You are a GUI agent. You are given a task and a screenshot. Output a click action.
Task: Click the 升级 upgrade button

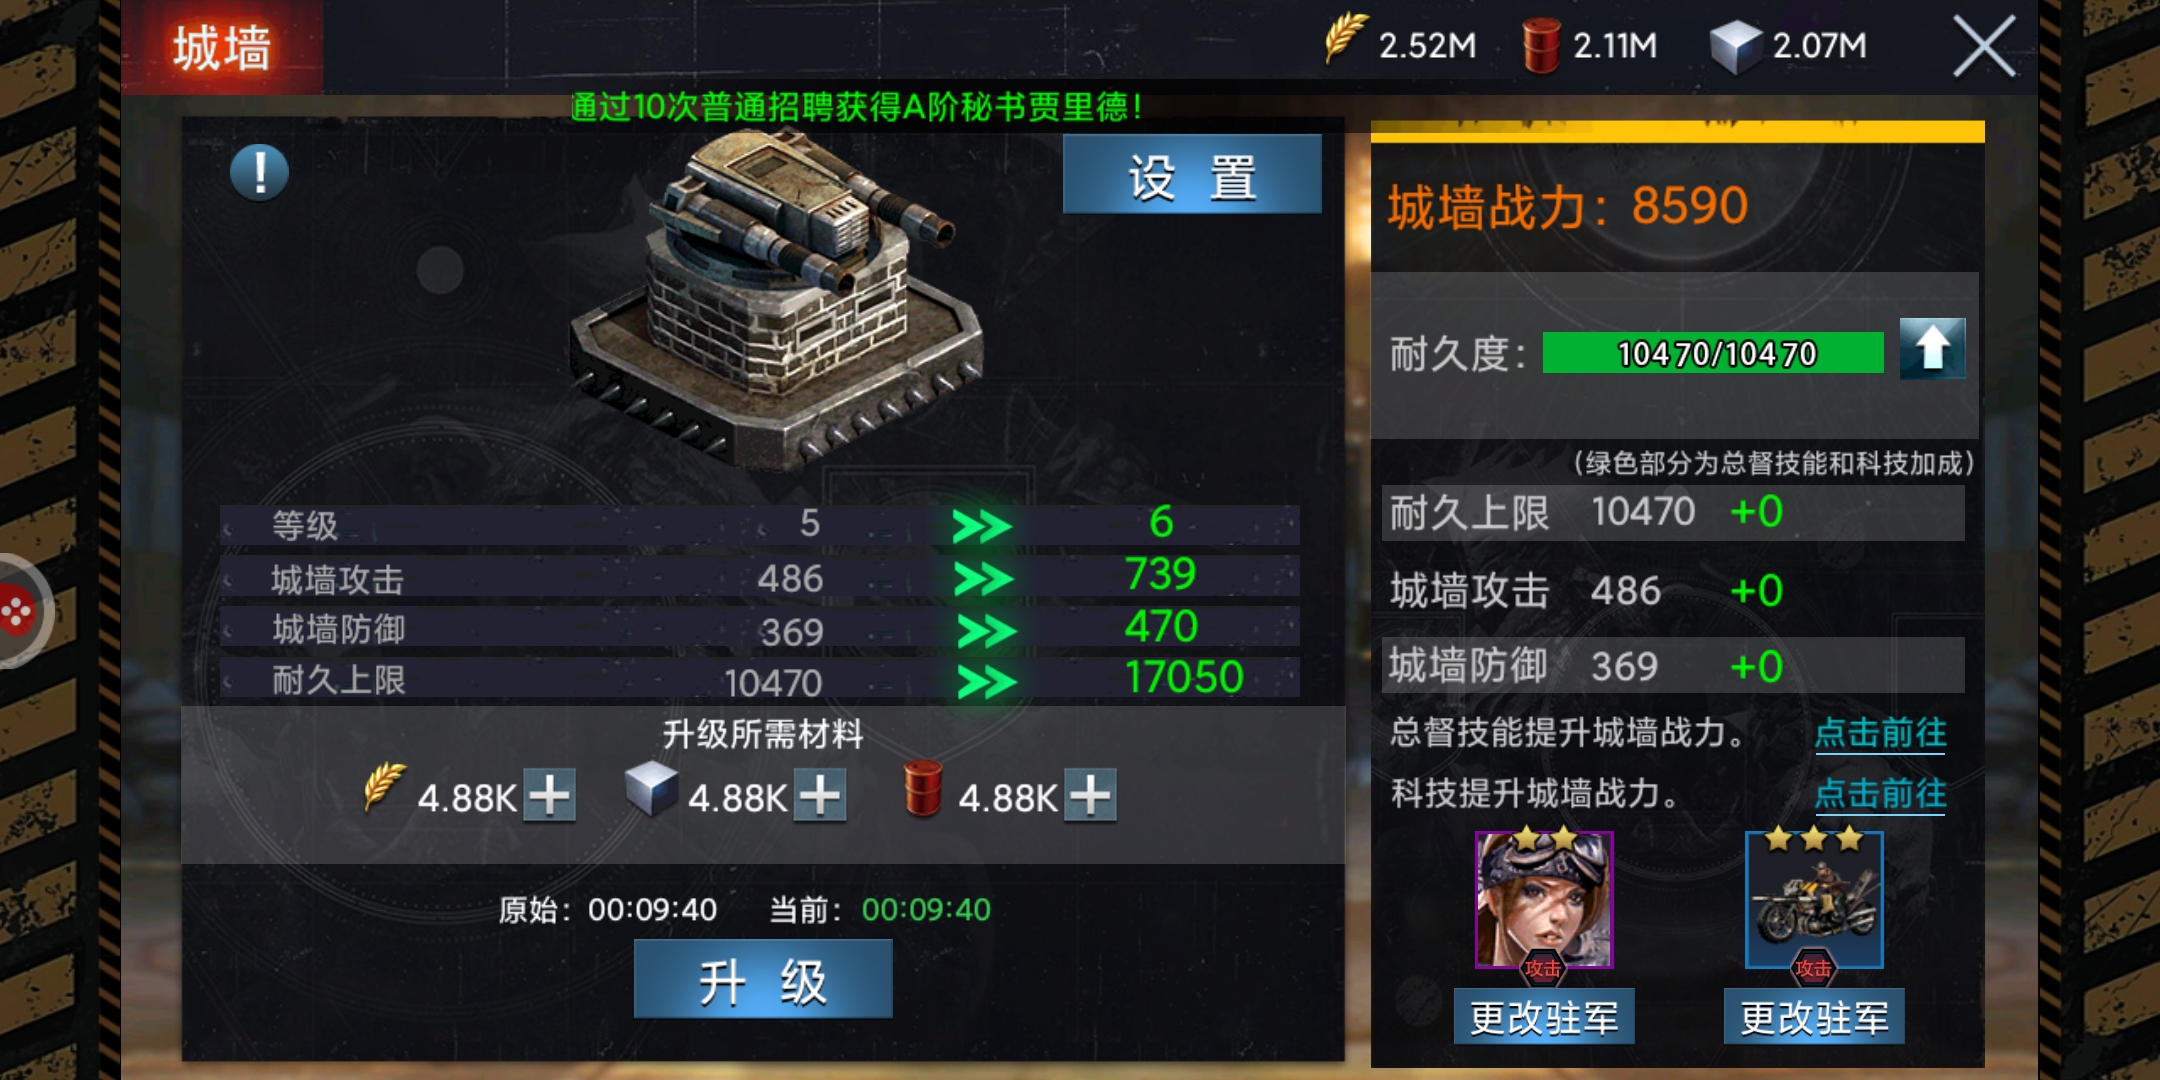[763, 980]
